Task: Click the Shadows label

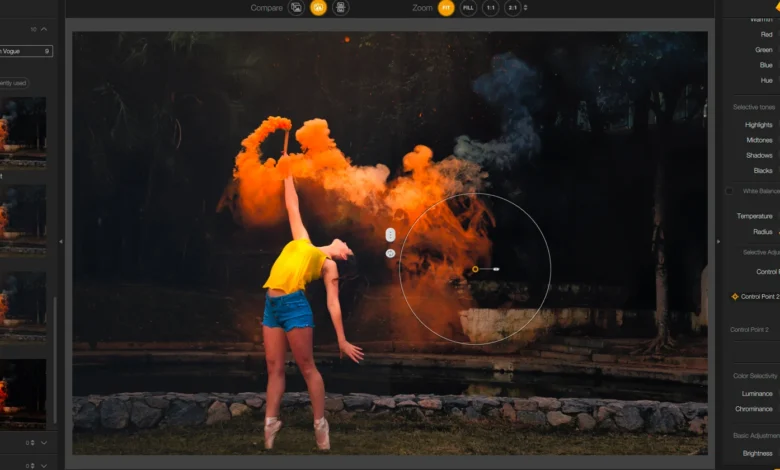Action: (759, 156)
